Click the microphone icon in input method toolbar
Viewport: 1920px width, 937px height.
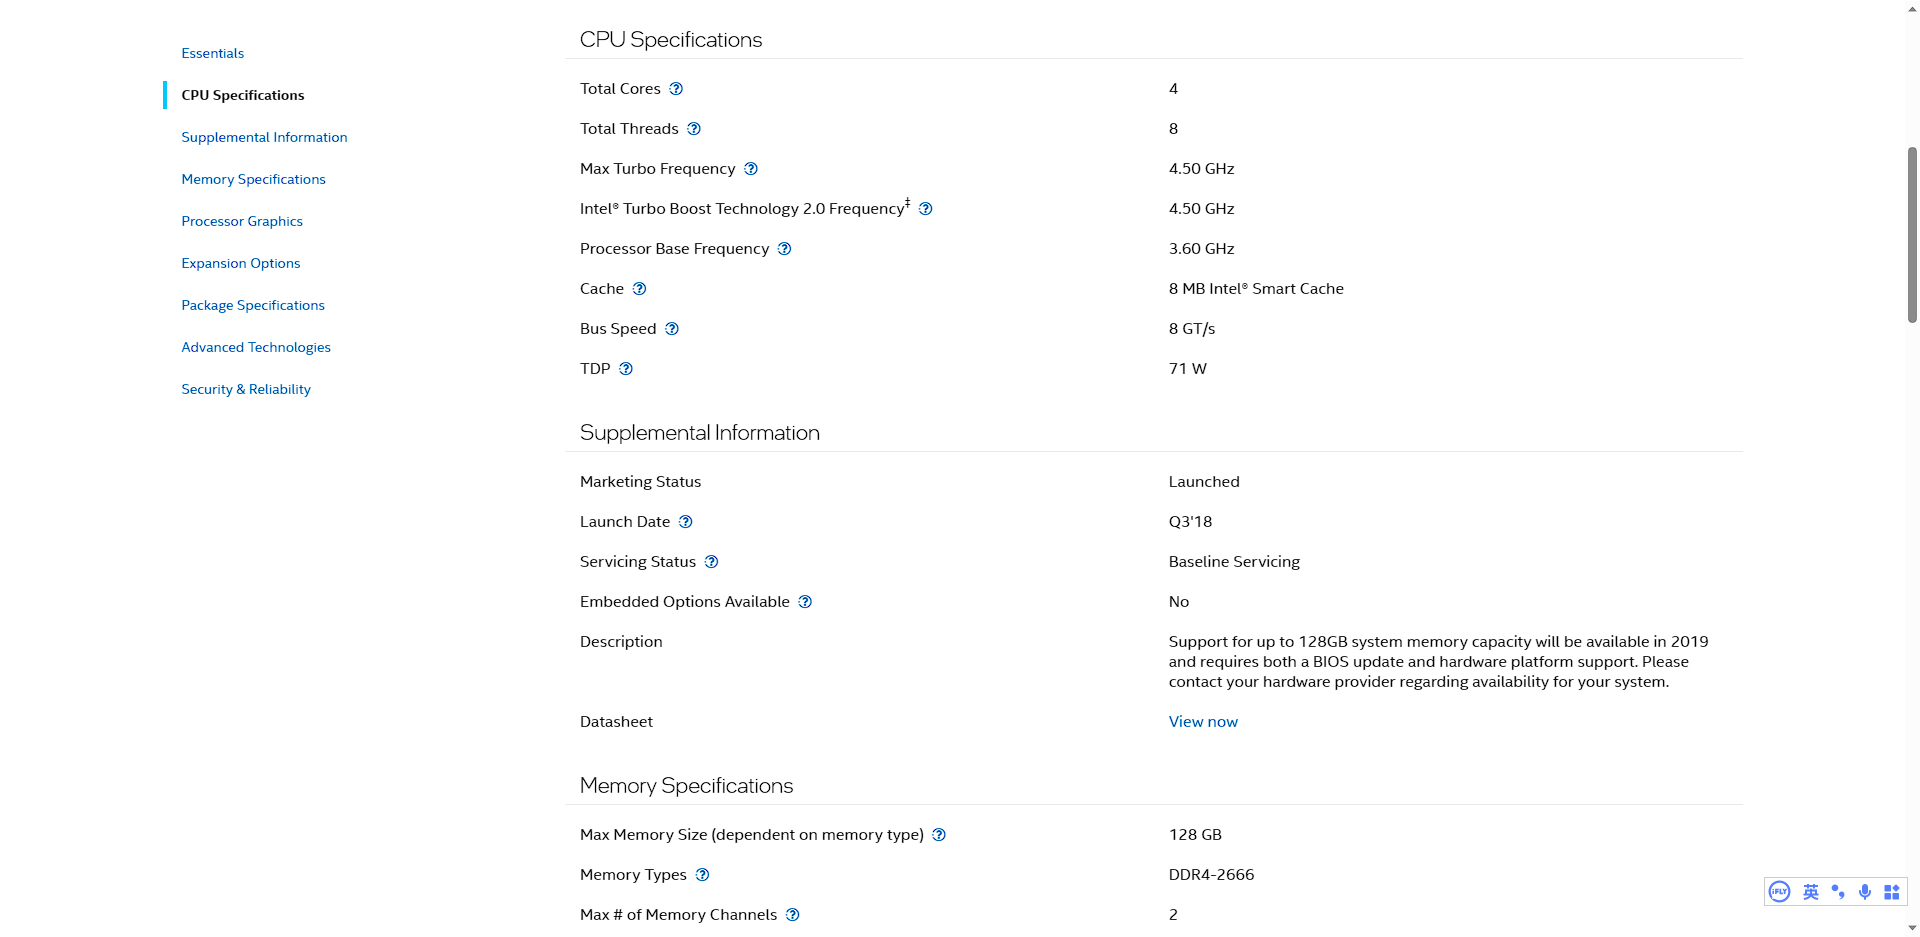[x=1865, y=892]
